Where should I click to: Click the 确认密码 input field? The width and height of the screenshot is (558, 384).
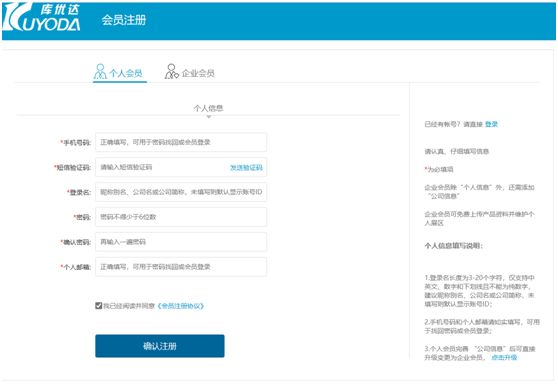click(181, 242)
